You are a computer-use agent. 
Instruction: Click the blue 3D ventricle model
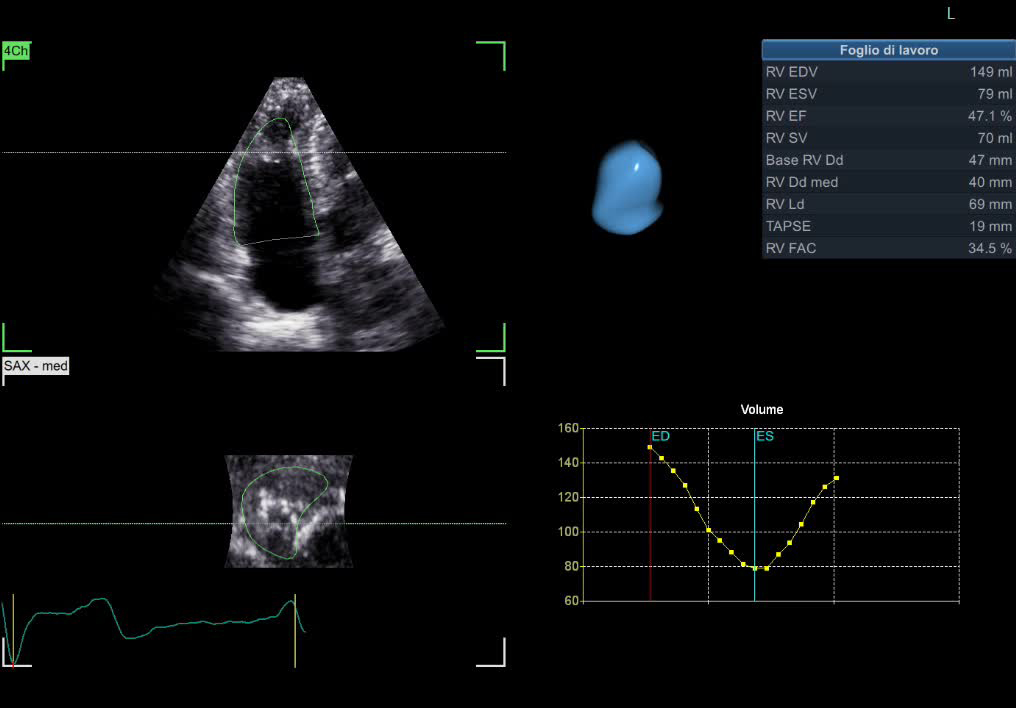(628, 188)
